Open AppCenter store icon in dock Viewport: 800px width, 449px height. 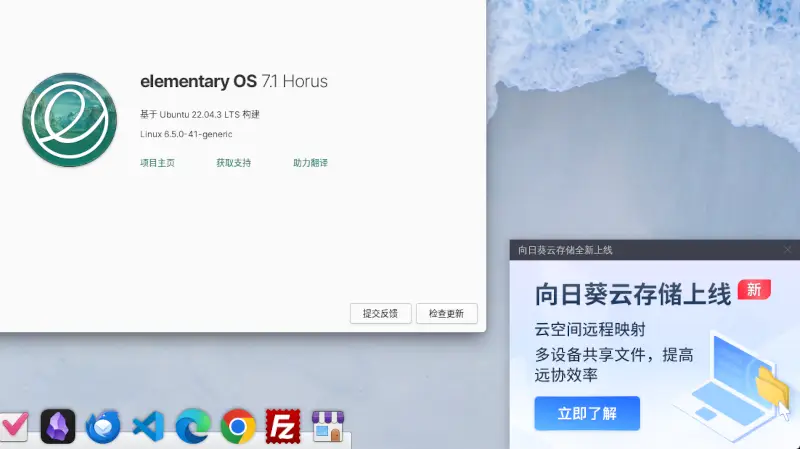click(328, 426)
